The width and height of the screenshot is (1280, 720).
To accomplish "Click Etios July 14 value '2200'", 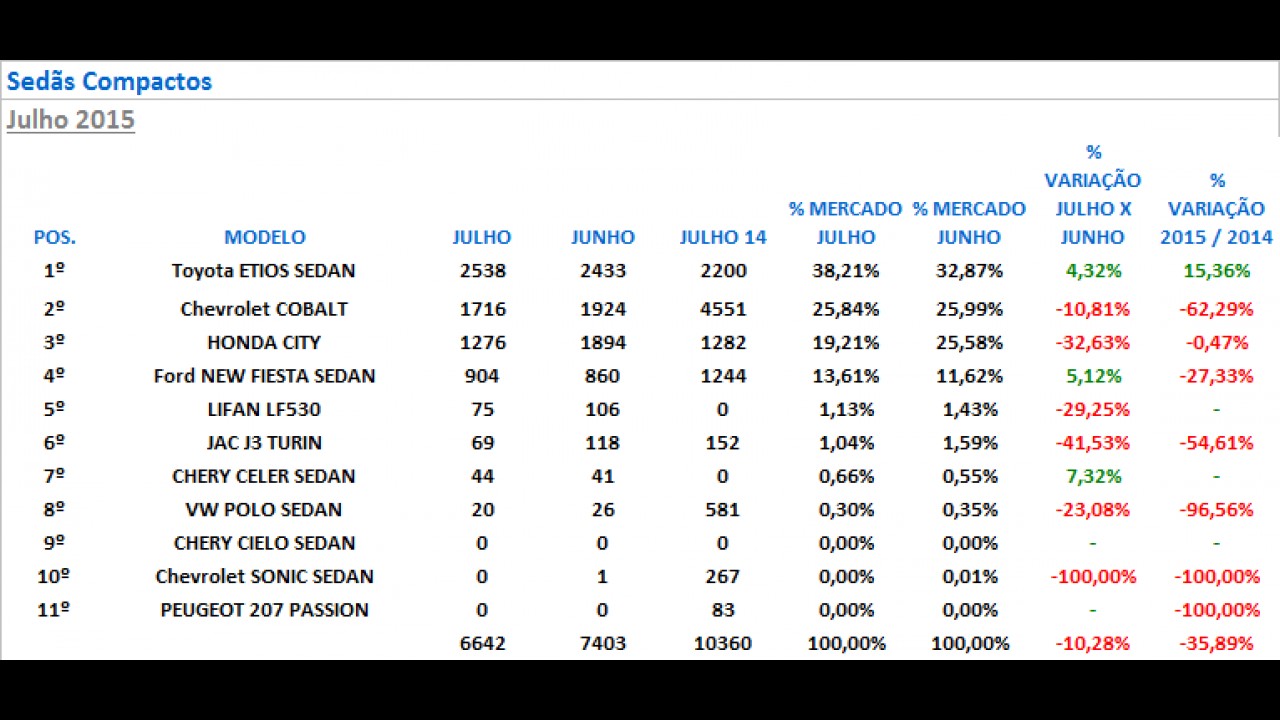I will tap(723, 271).
